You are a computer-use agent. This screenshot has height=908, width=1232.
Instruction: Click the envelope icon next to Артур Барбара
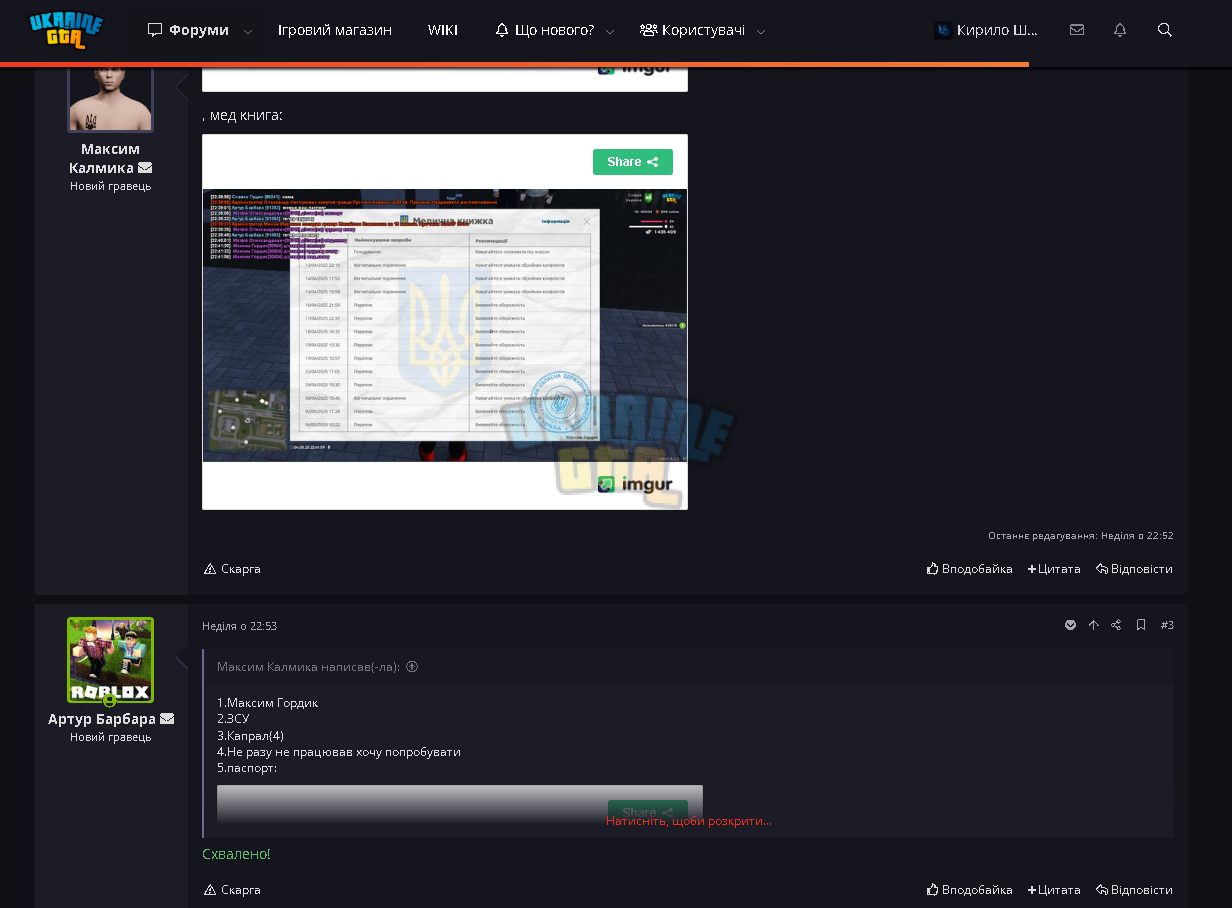coord(167,719)
